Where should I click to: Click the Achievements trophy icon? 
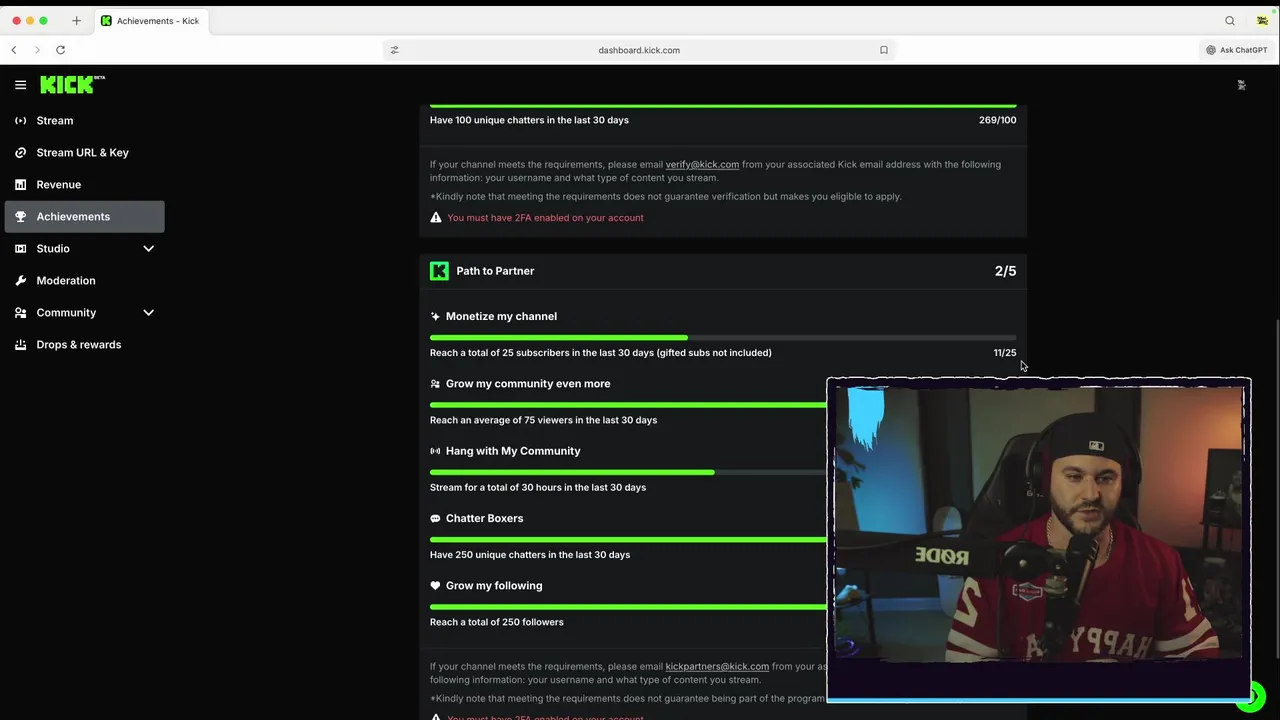pyautogui.click(x=20, y=217)
